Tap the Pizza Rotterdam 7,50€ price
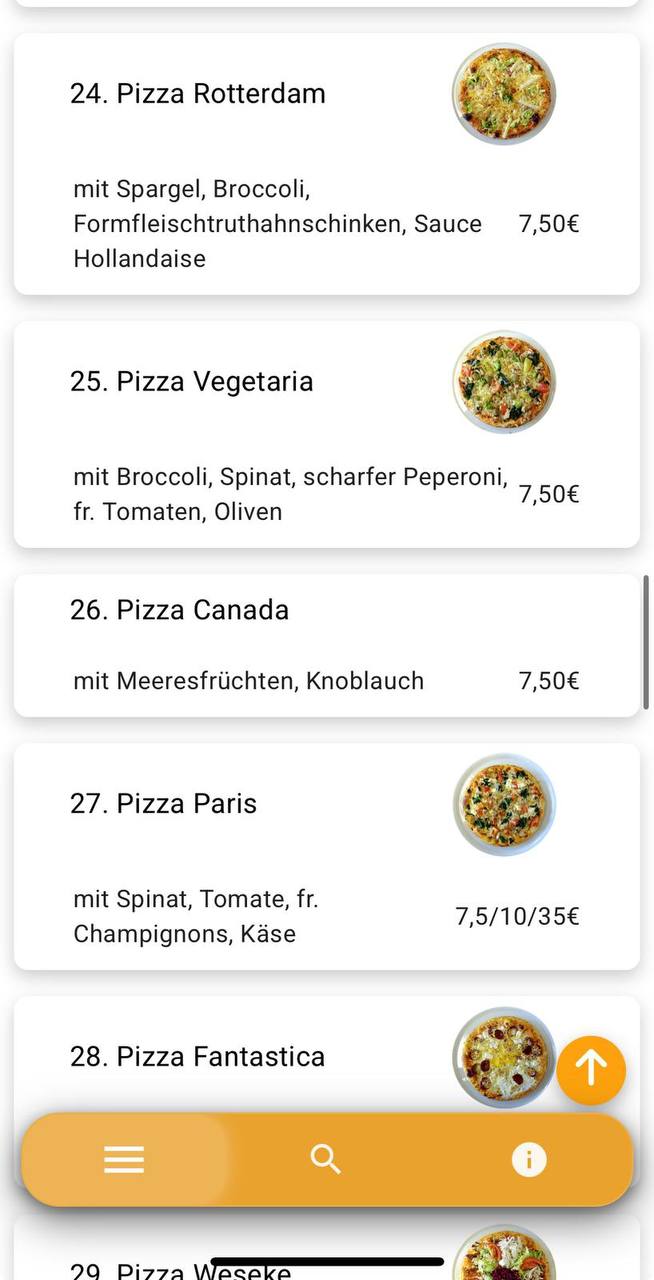This screenshot has width=654, height=1280. point(549,224)
